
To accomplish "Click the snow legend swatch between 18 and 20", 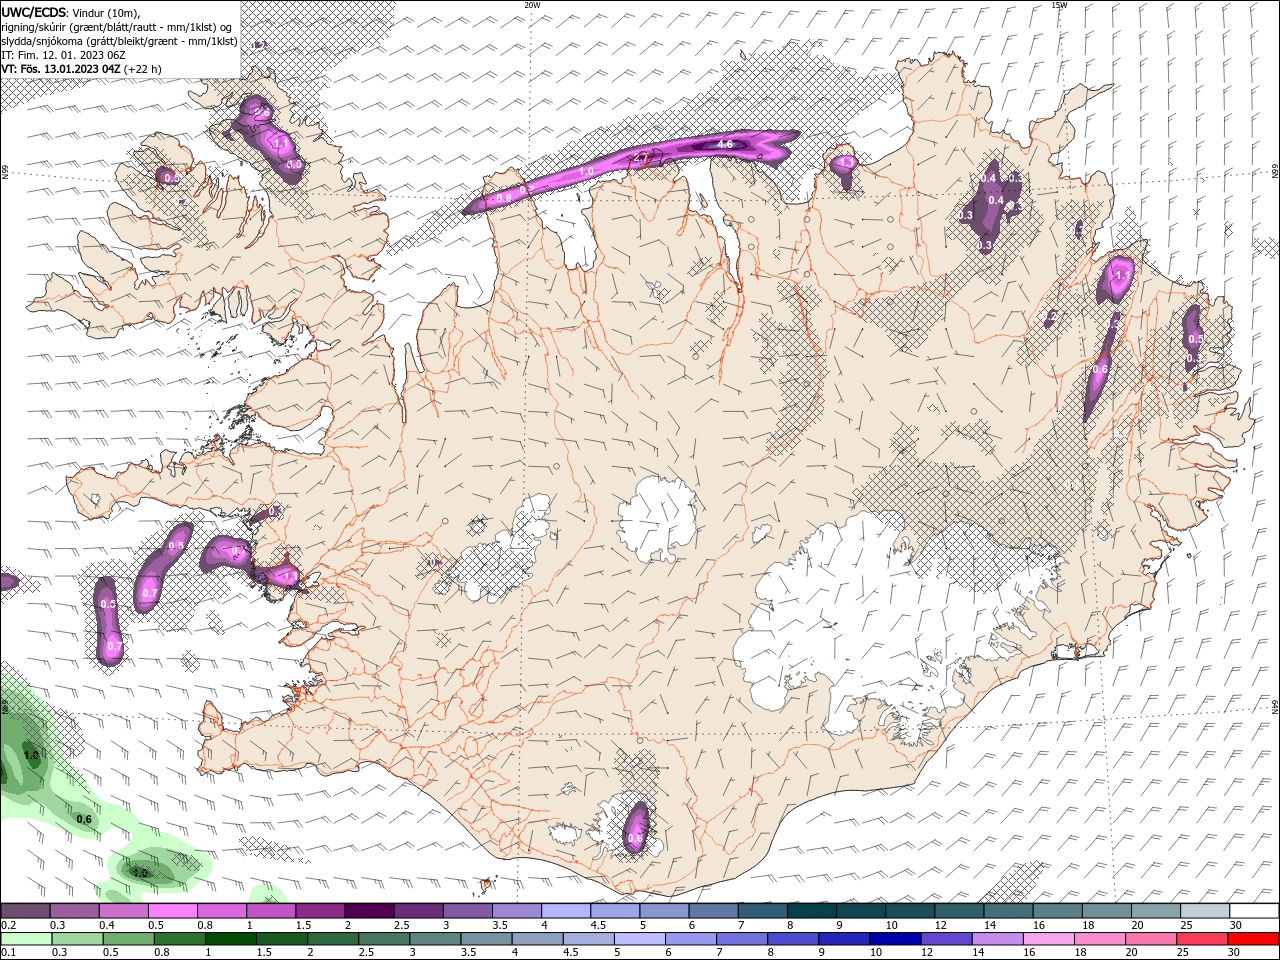I will 1107,911.
